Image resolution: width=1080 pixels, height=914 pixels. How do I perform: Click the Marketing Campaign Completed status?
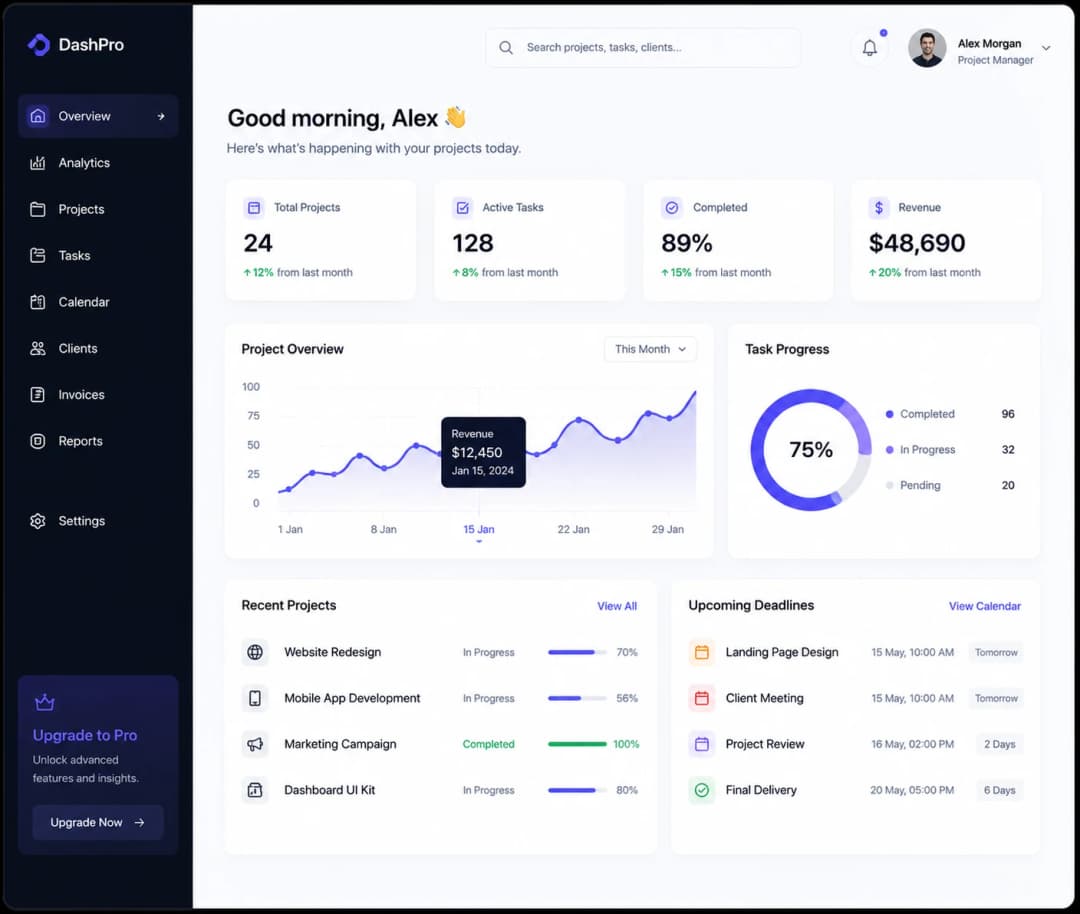pos(488,744)
